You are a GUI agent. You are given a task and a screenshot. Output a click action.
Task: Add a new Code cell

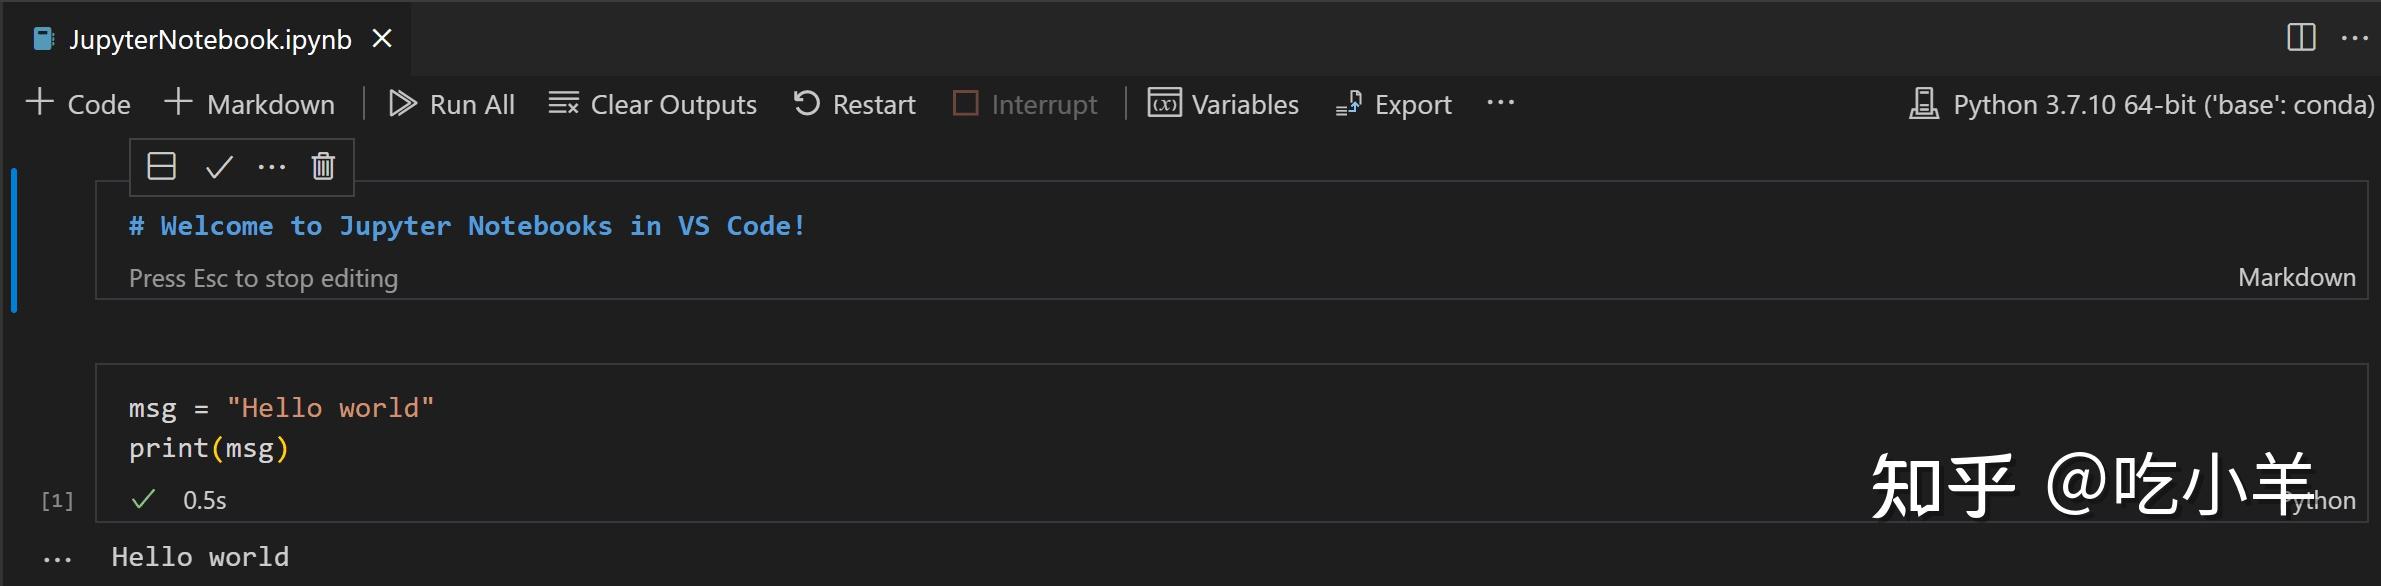[x=78, y=103]
